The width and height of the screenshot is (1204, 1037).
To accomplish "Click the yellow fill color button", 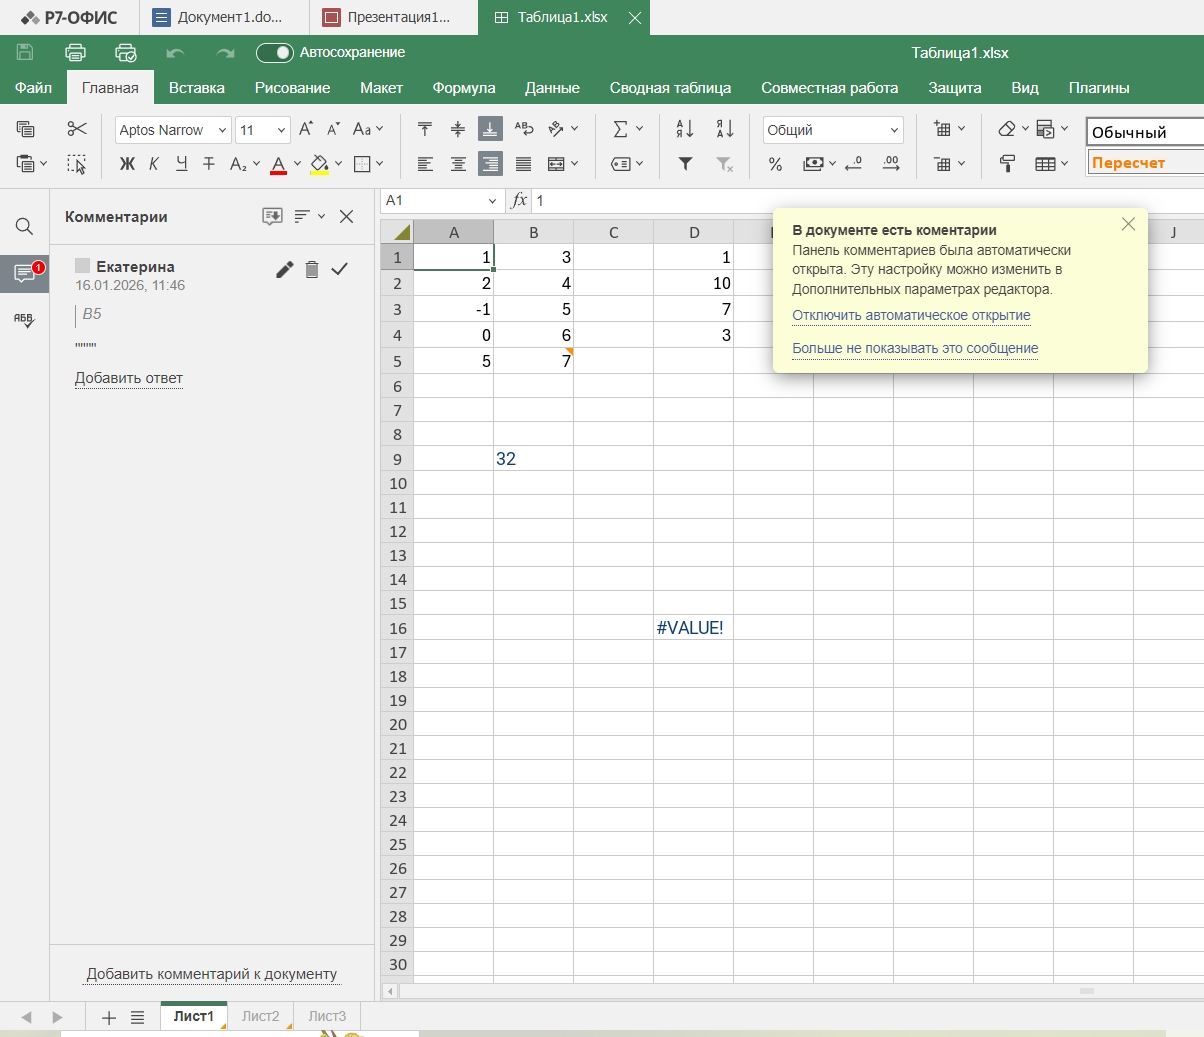I will coord(319,164).
